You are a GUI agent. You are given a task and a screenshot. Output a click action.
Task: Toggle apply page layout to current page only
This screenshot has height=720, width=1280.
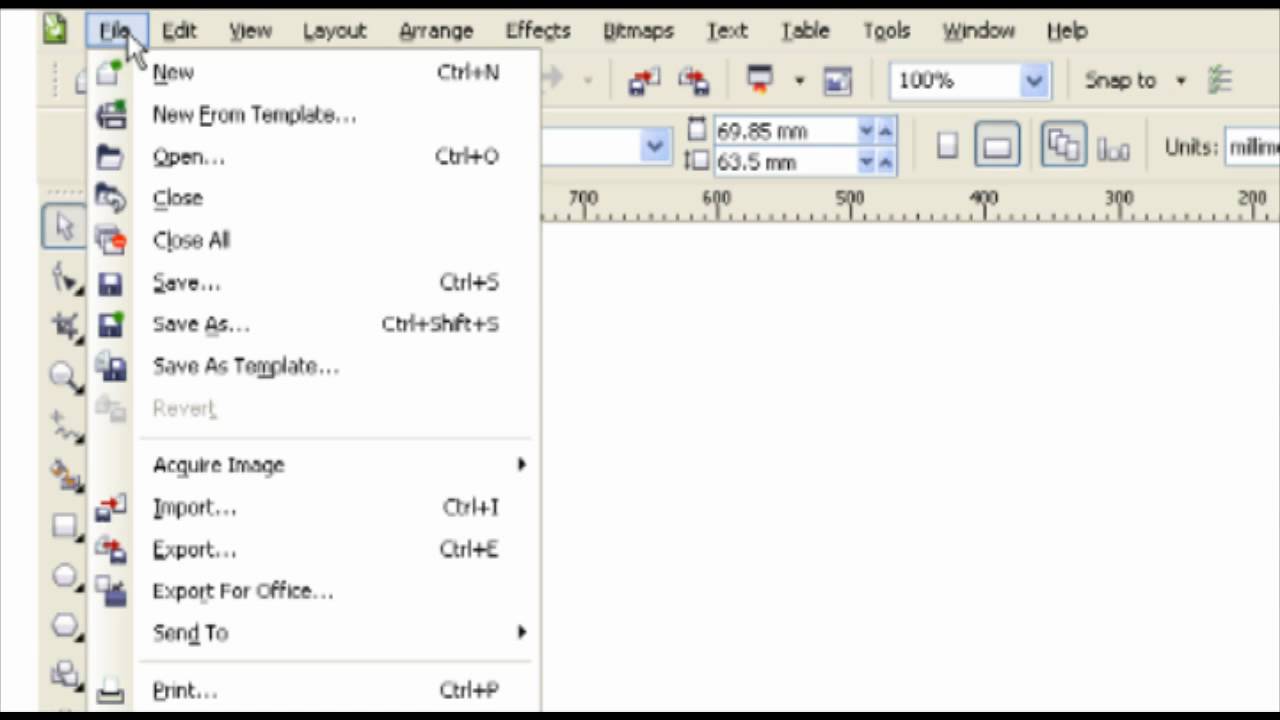1113,149
